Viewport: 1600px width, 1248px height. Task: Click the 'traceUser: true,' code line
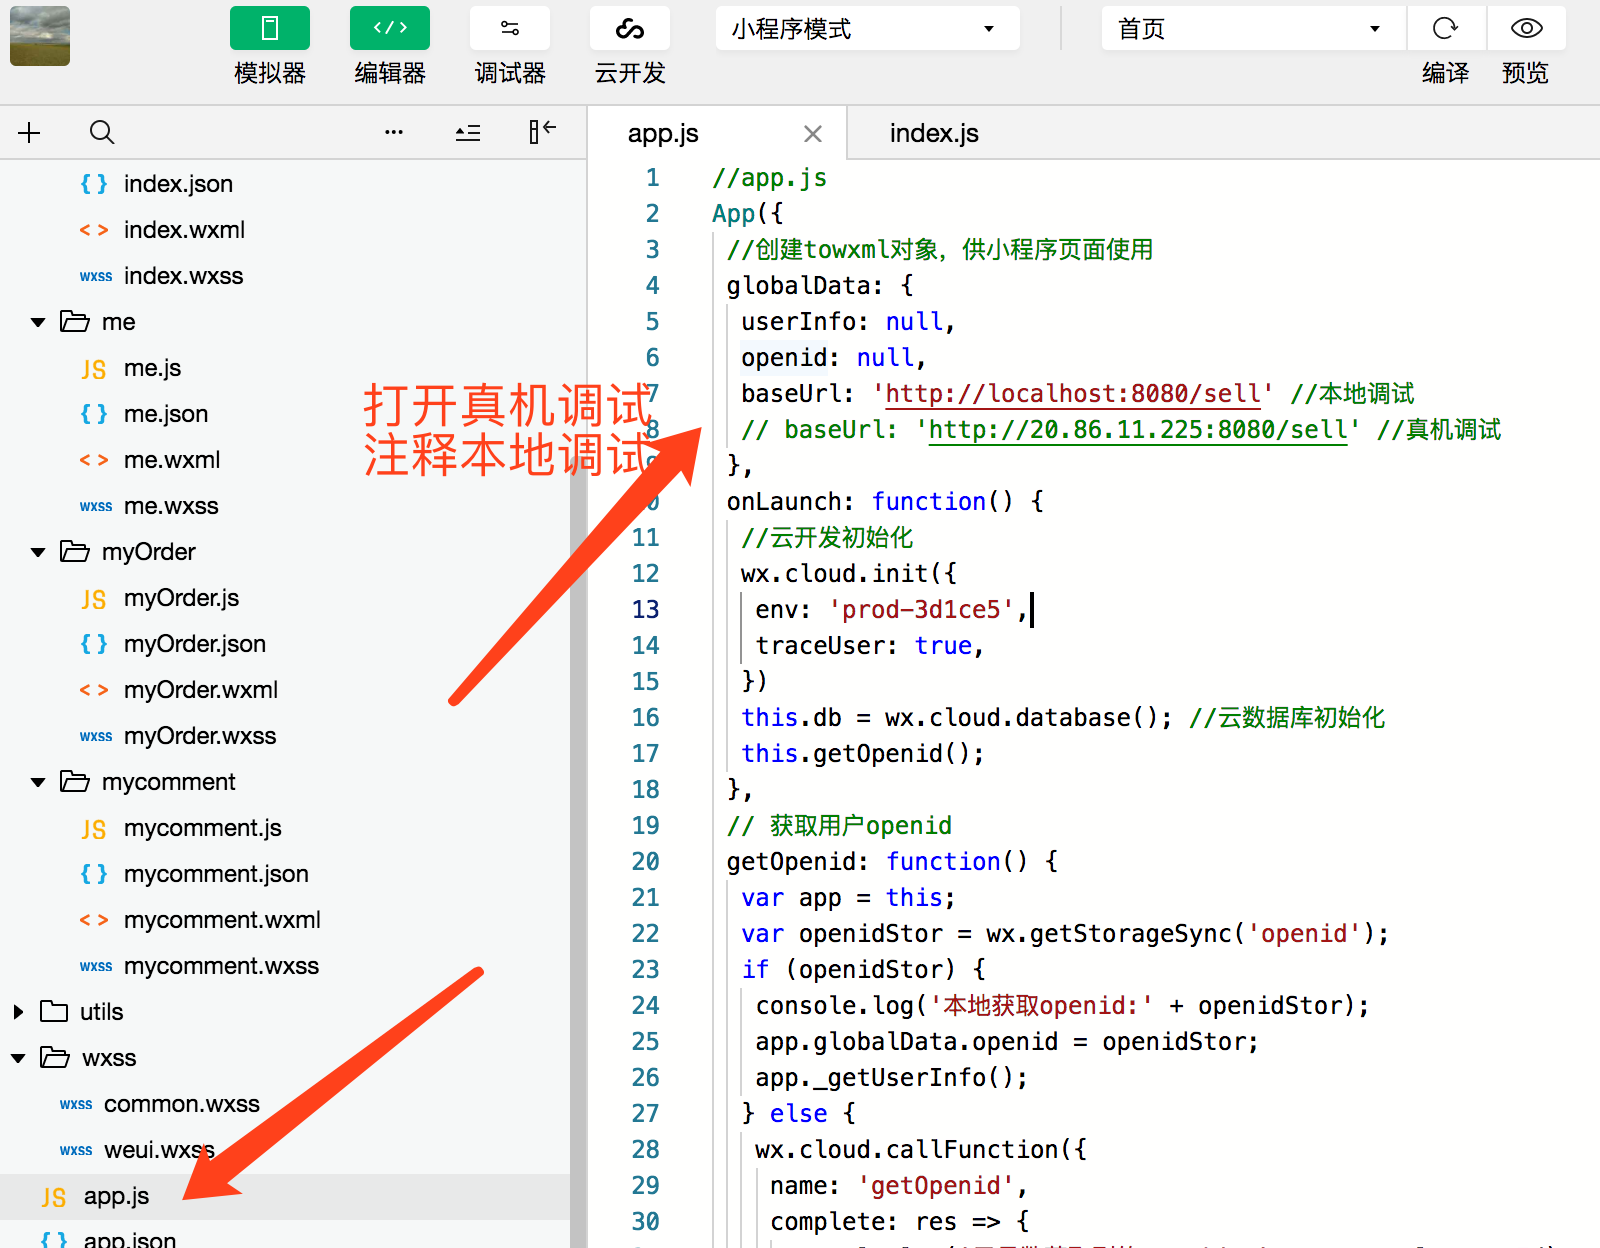pyautogui.click(x=870, y=646)
